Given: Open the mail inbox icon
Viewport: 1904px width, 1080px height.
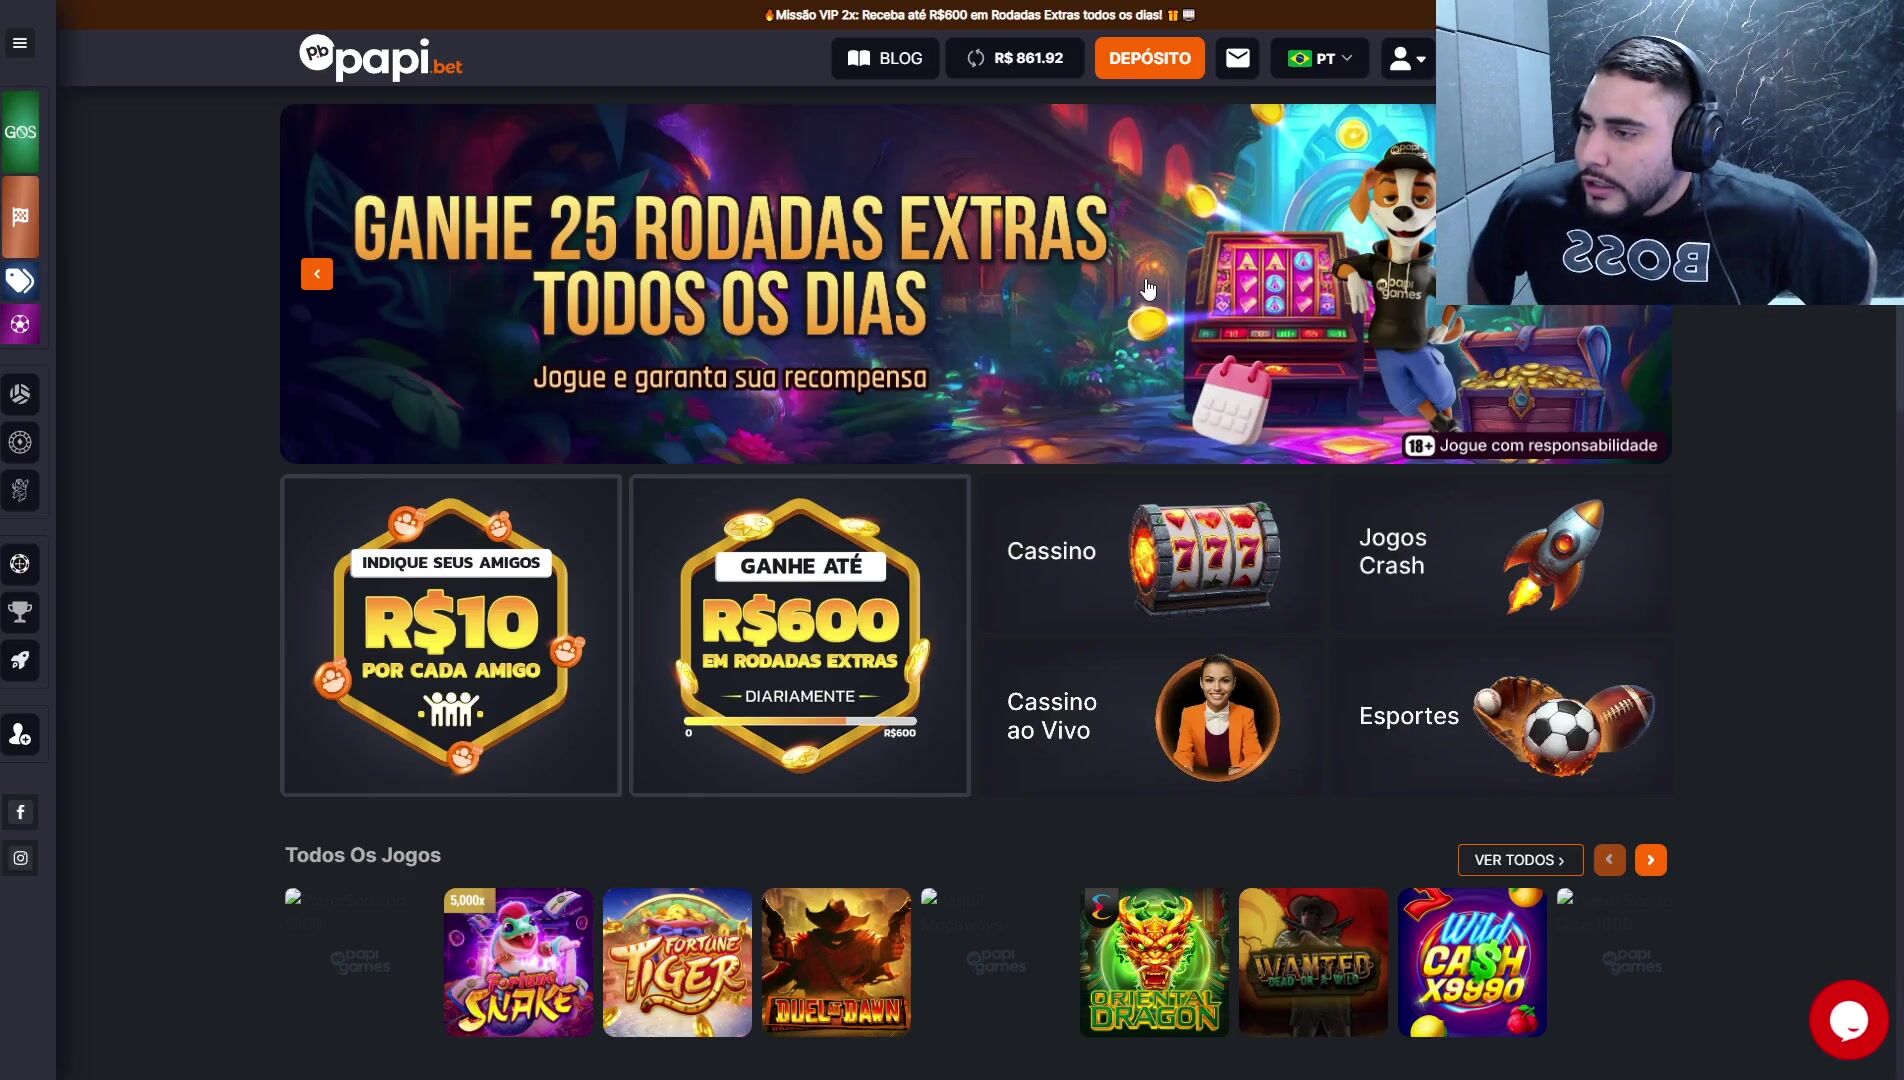Looking at the screenshot, I should [1237, 58].
